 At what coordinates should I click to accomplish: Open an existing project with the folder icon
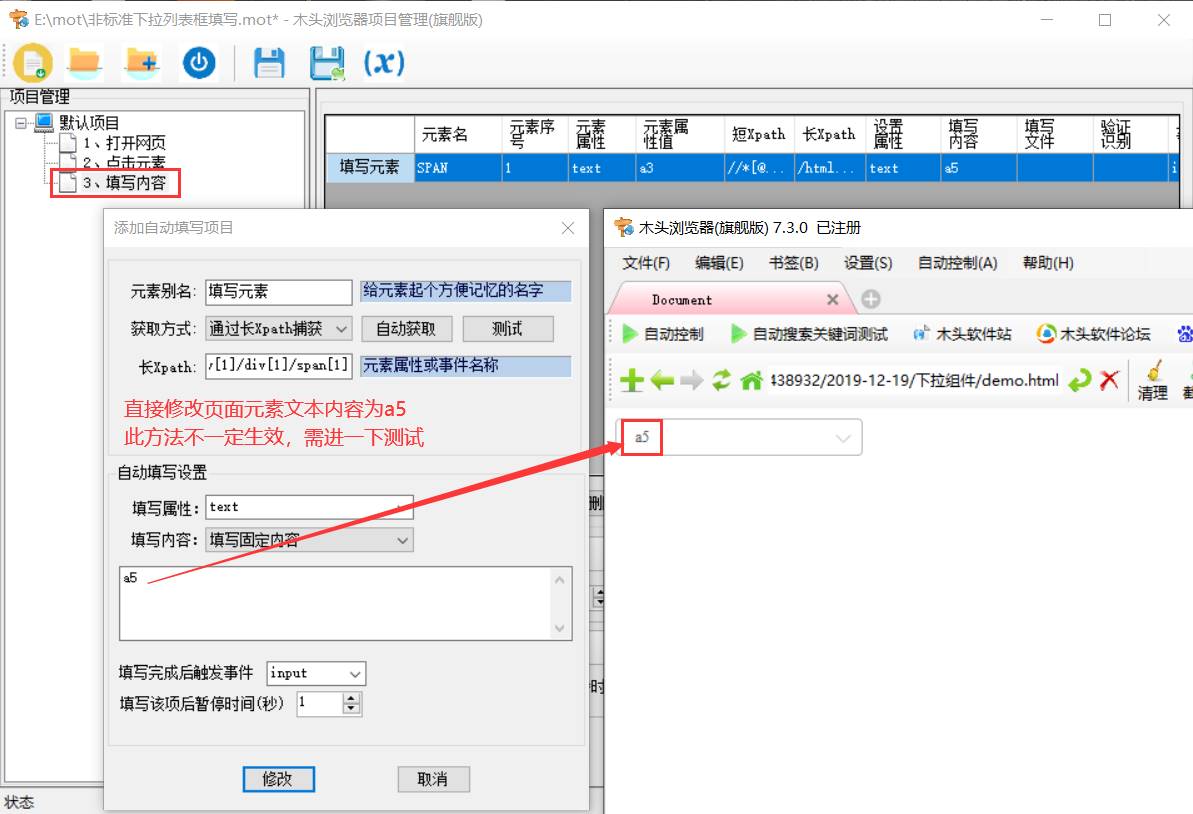pos(84,62)
